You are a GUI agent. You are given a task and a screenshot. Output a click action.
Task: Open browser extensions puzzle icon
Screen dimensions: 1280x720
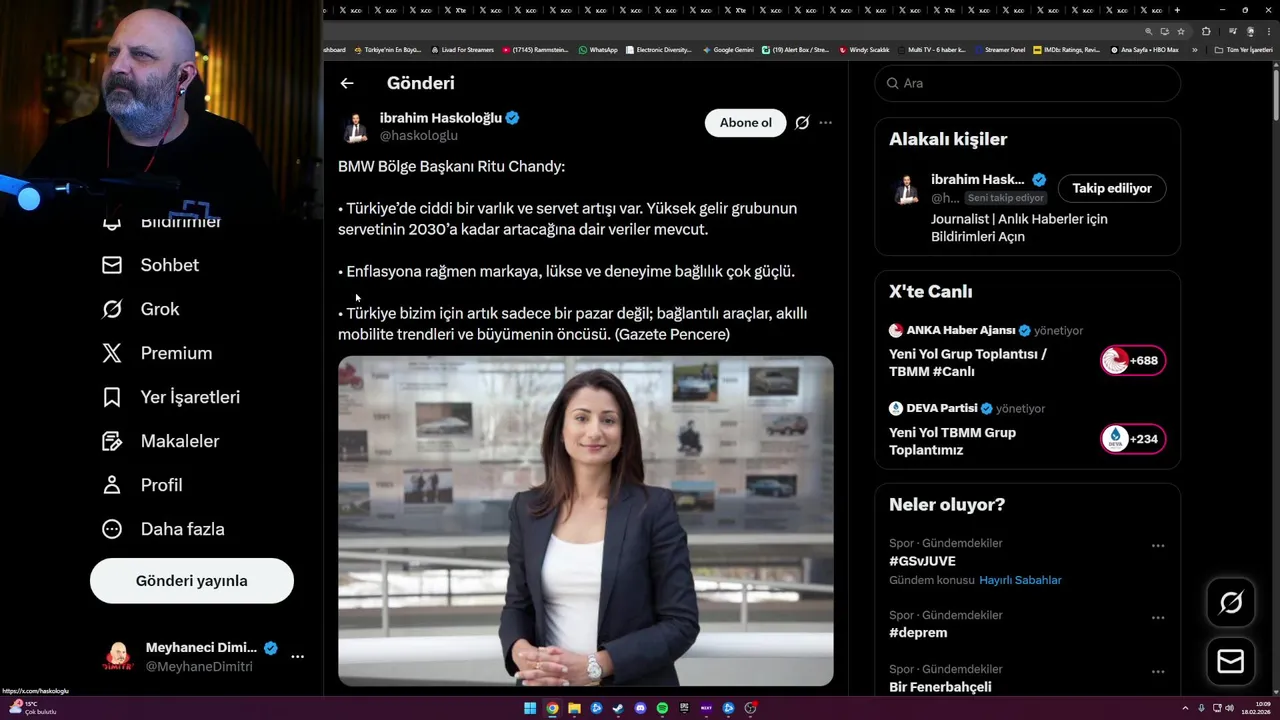(1206, 31)
